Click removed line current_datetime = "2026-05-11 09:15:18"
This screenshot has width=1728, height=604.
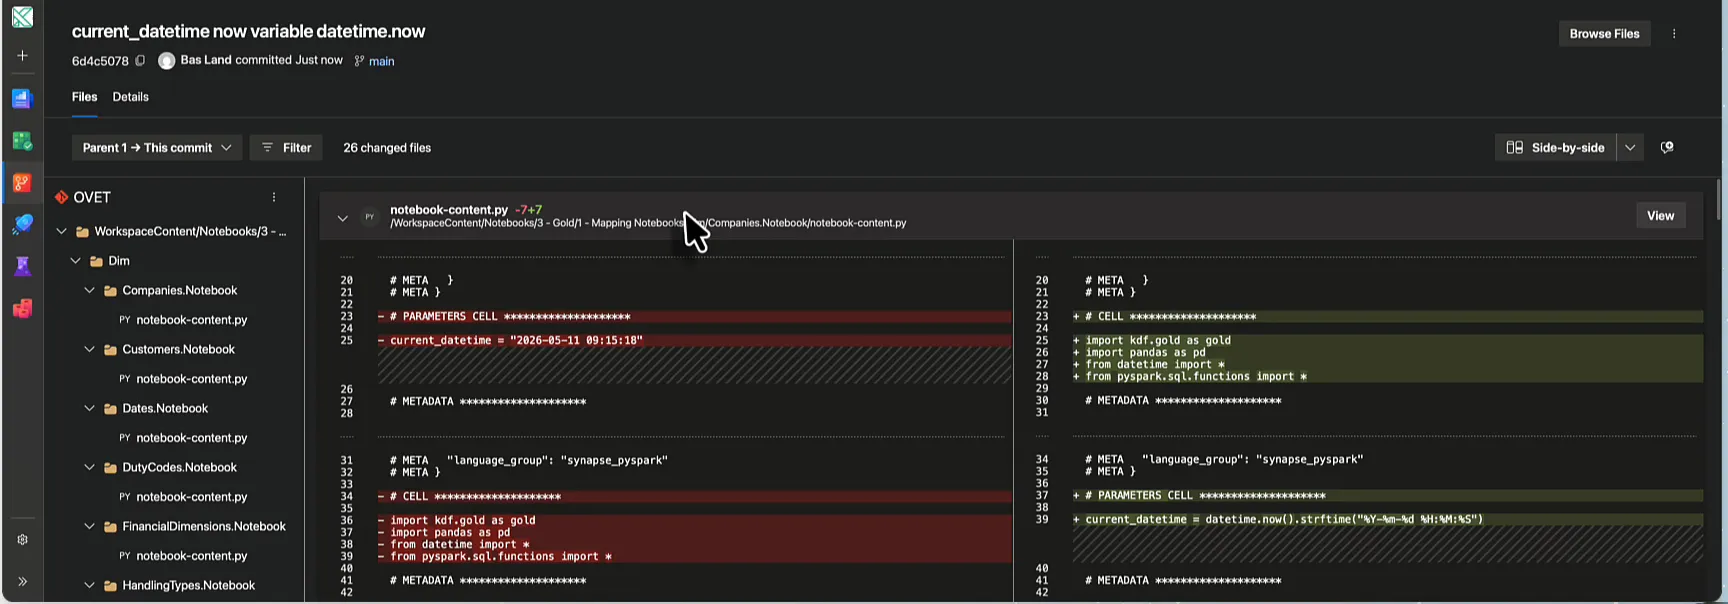694,341
